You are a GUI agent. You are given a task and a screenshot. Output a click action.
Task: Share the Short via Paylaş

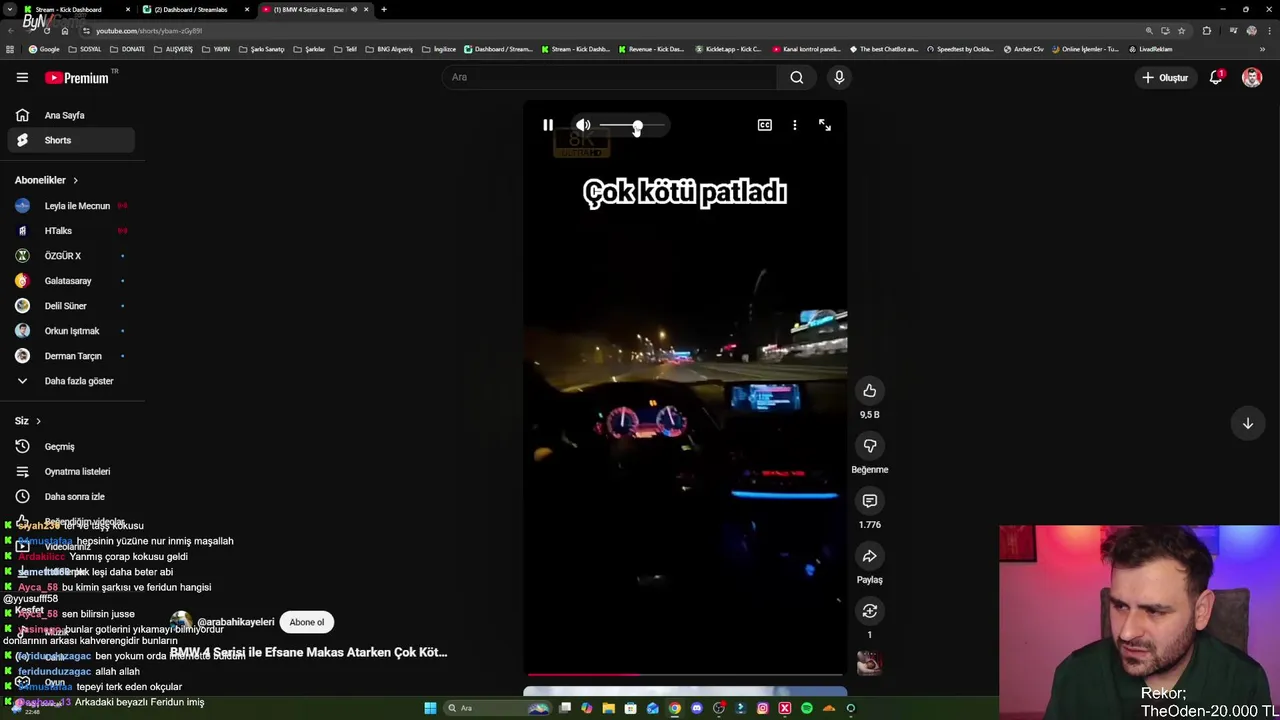[x=870, y=556]
